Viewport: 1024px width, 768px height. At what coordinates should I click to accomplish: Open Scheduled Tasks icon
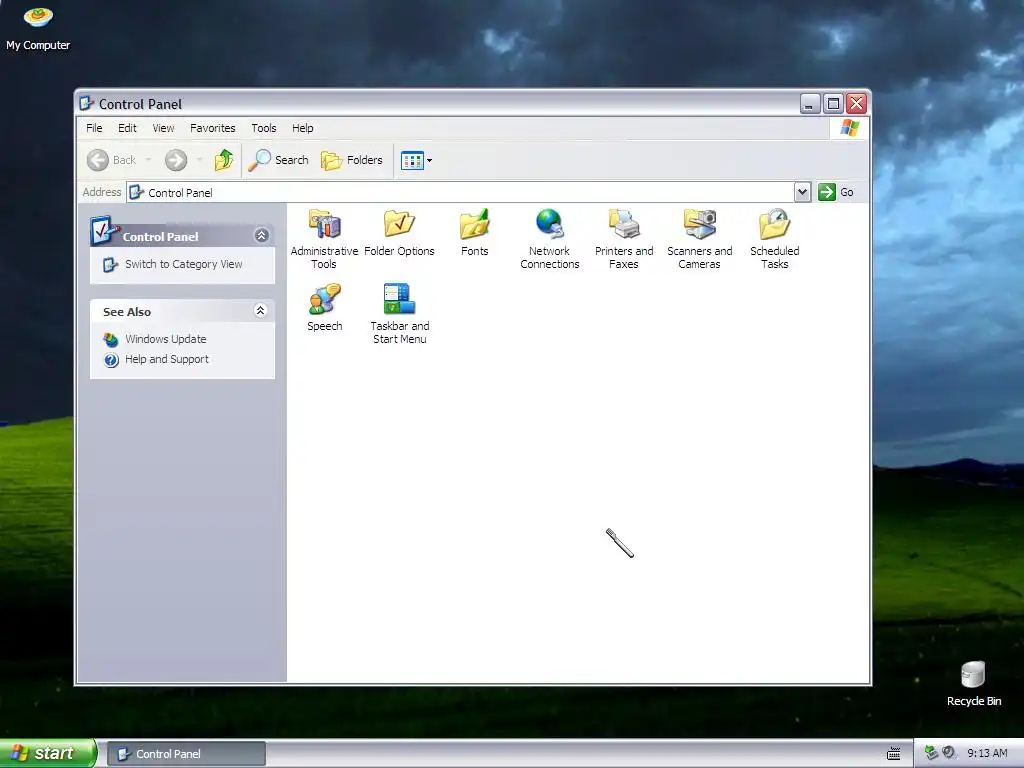(x=775, y=225)
